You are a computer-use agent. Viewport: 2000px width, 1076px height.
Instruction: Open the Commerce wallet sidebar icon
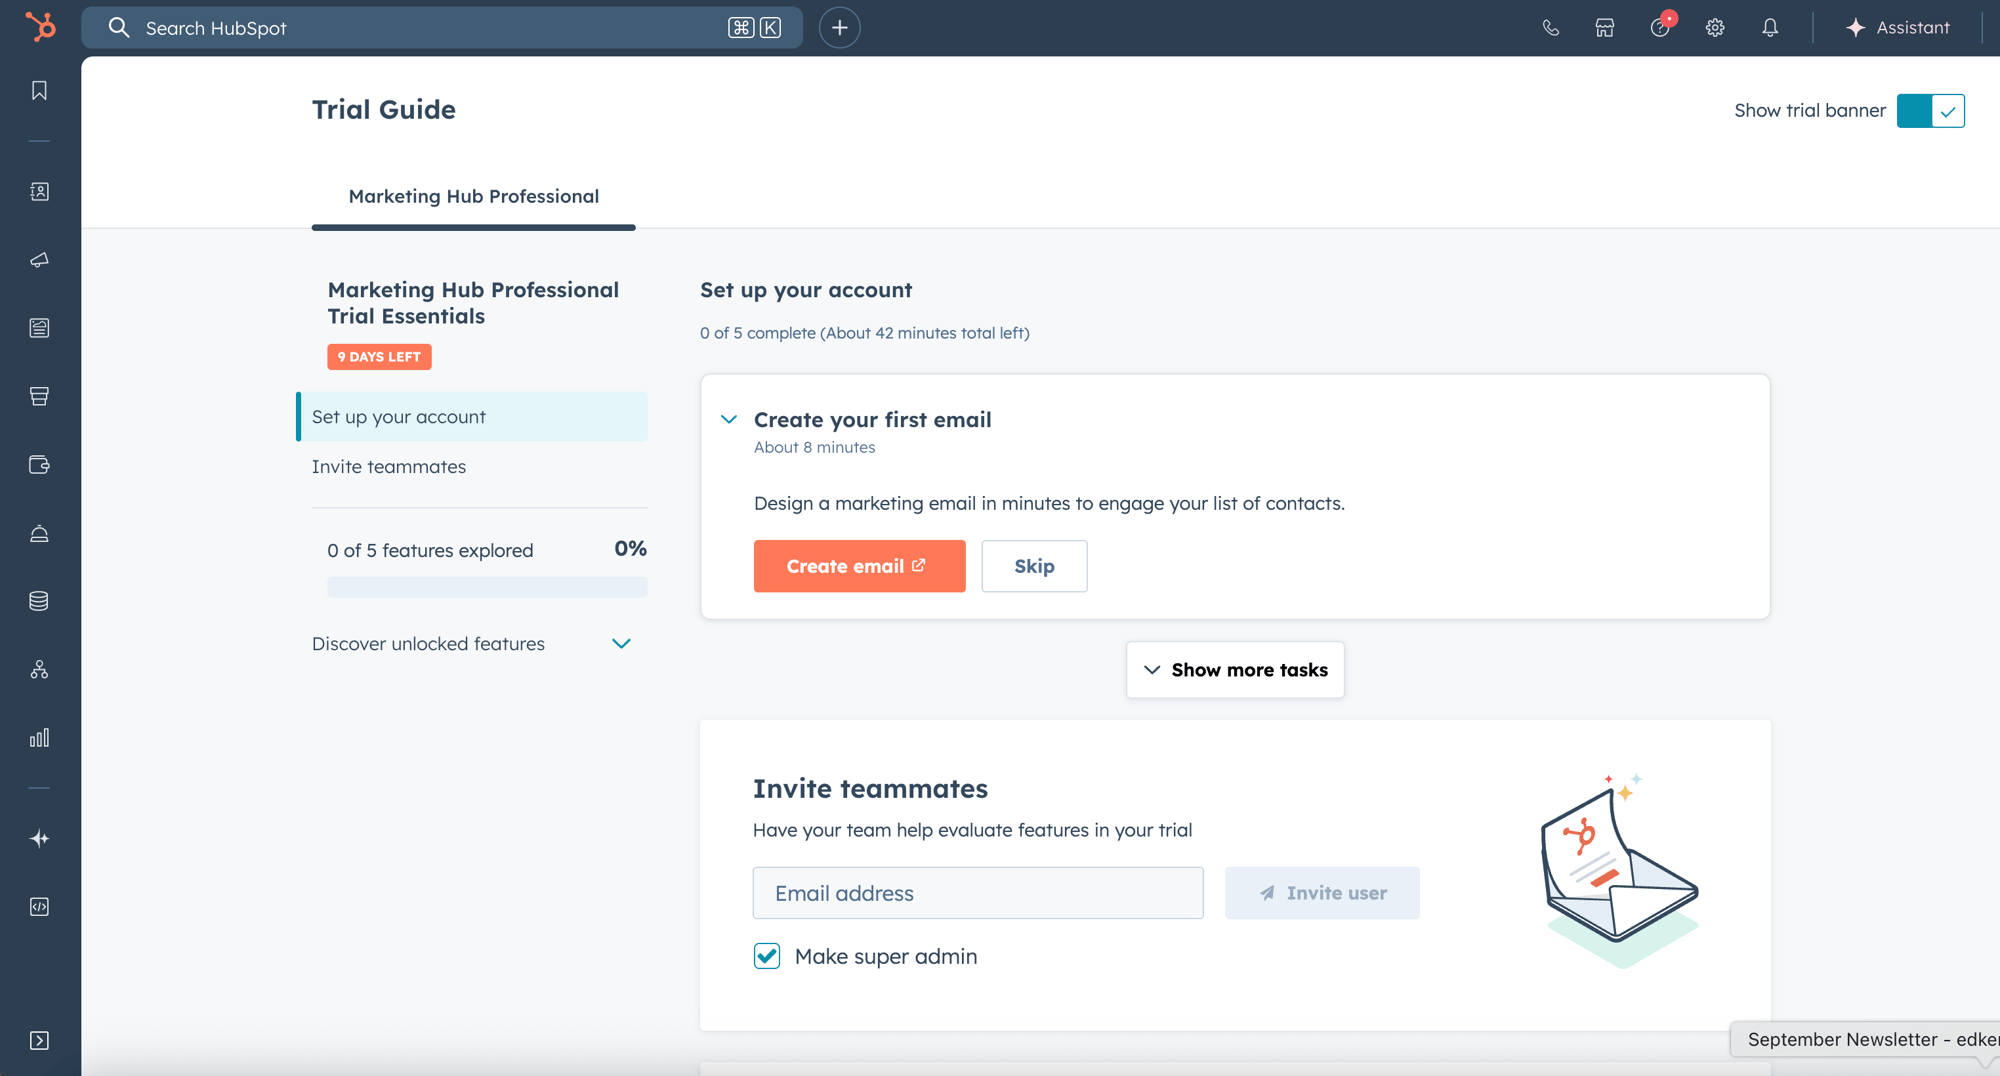39,465
